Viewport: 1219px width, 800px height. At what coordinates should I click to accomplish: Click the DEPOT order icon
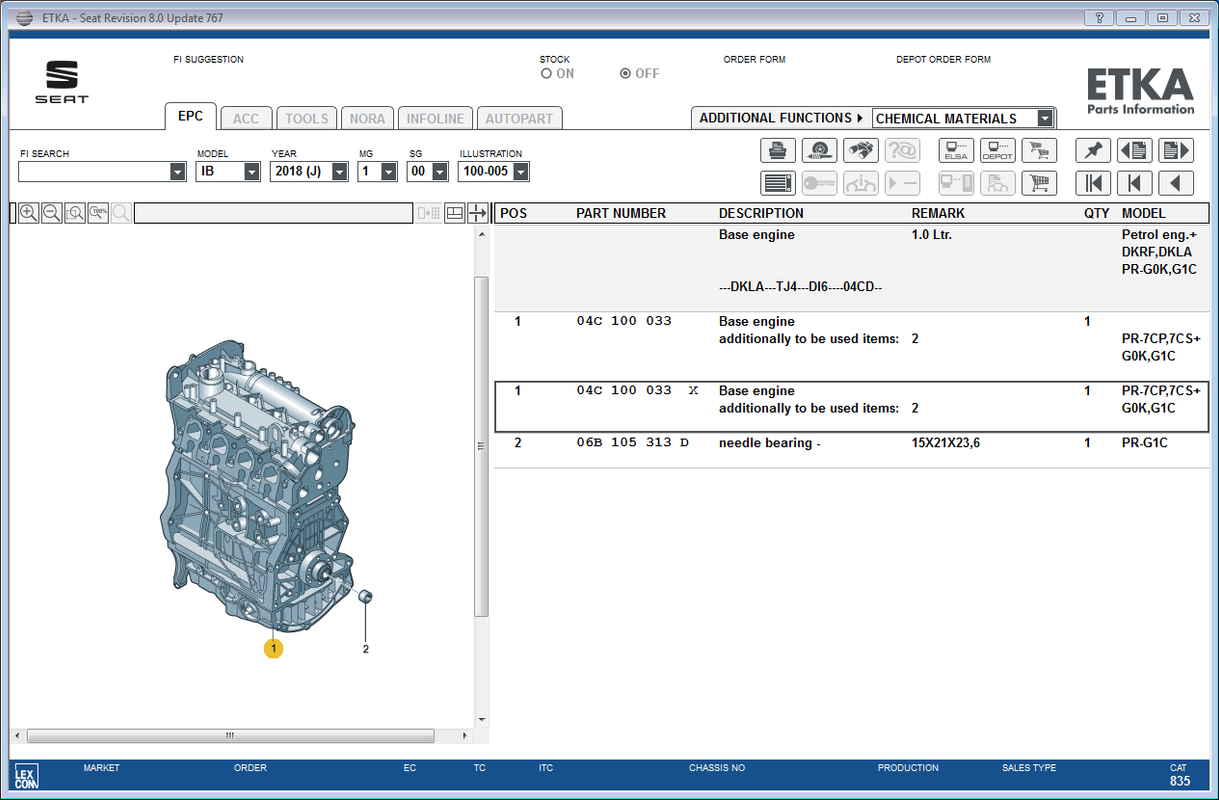click(x=998, y=151)
